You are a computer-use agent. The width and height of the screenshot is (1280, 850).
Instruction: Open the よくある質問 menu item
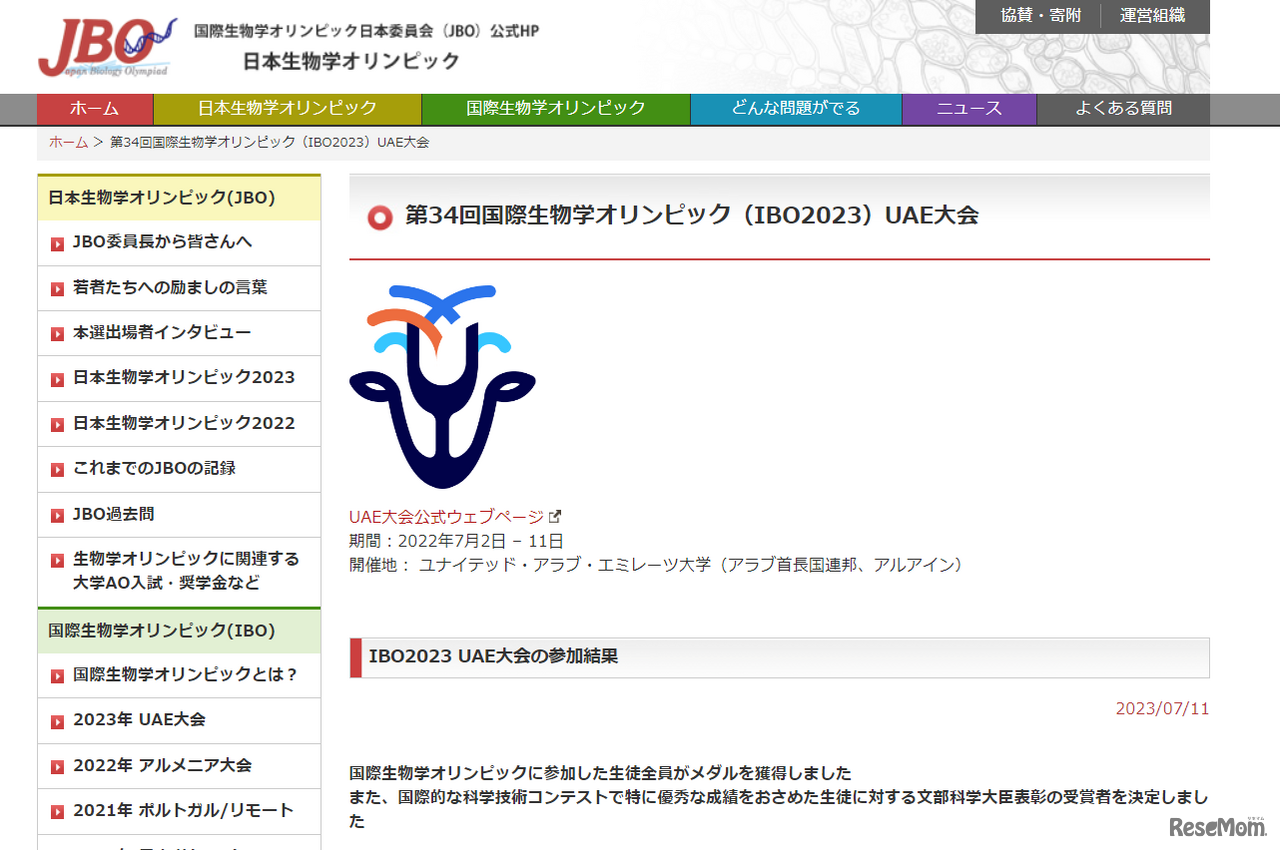(1124, 109)
